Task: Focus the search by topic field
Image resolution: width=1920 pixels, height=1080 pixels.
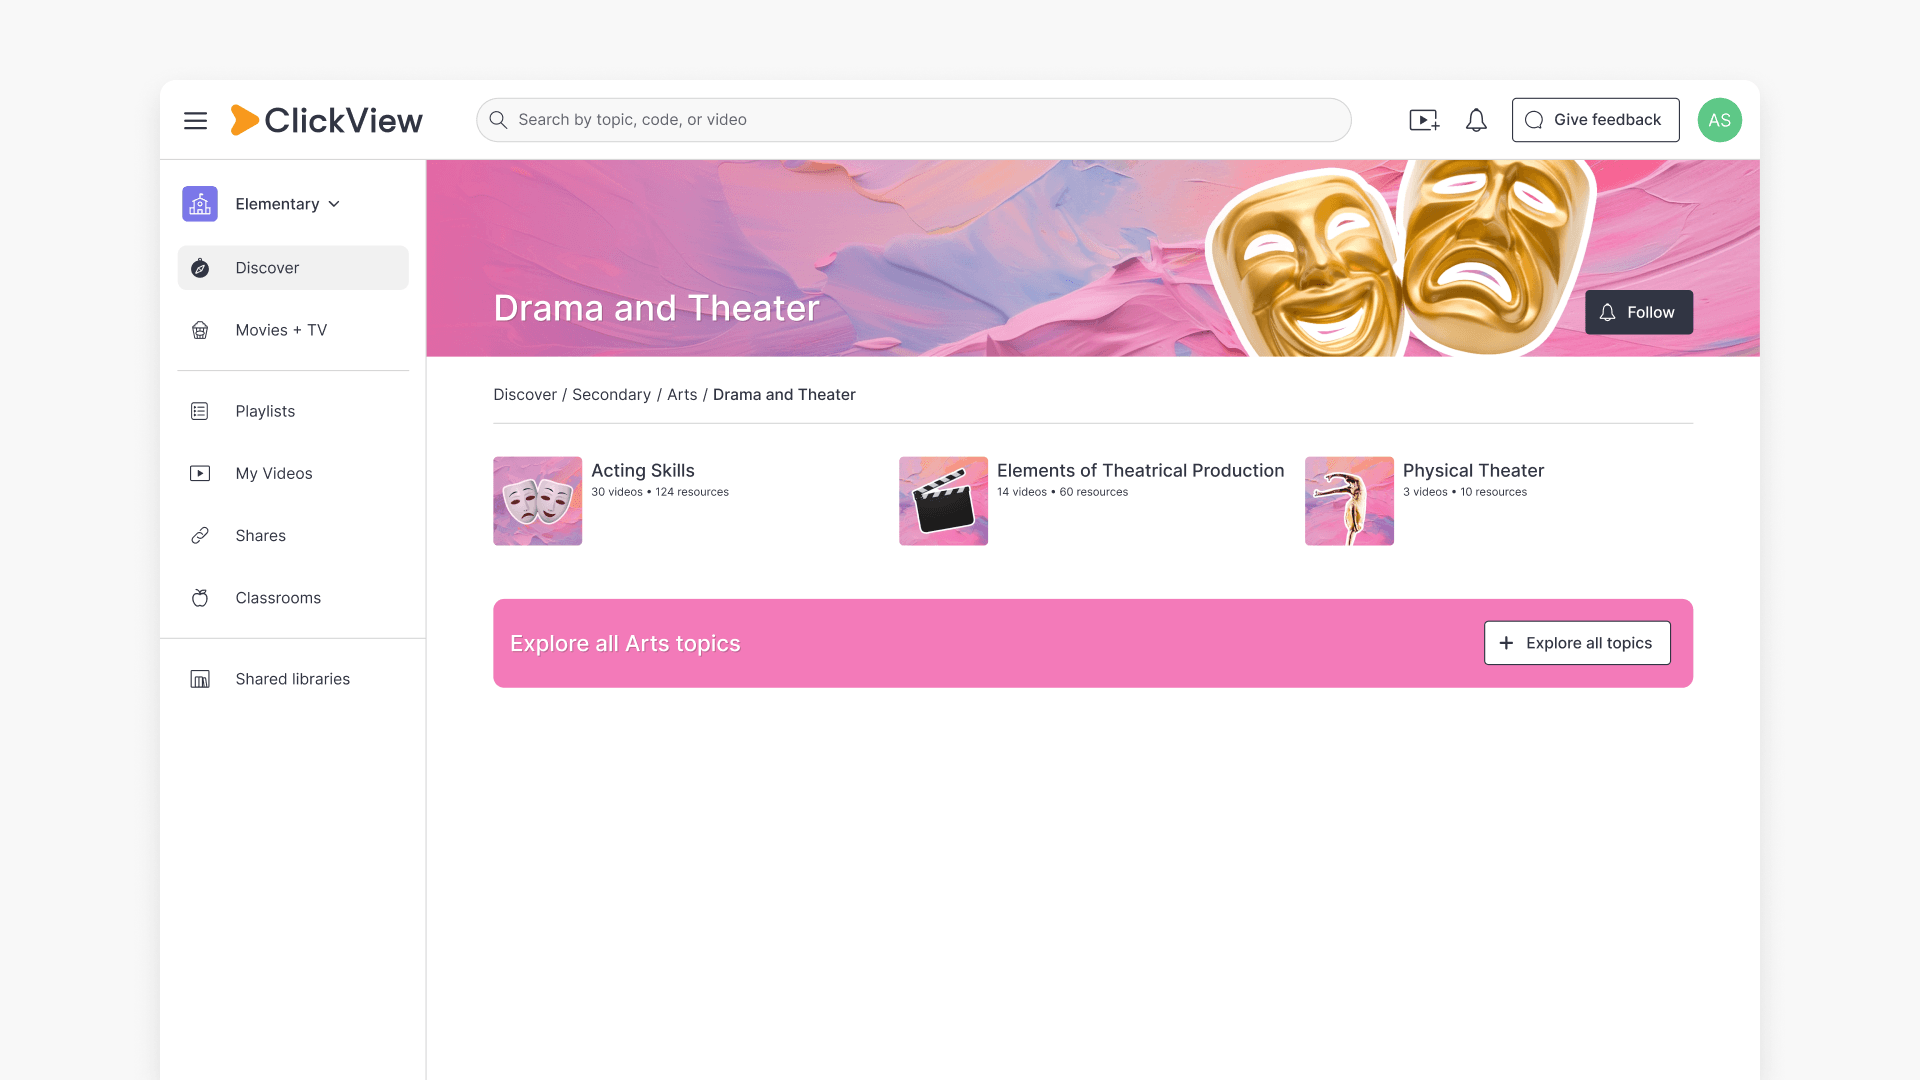Action: click(x=913, y=120)
